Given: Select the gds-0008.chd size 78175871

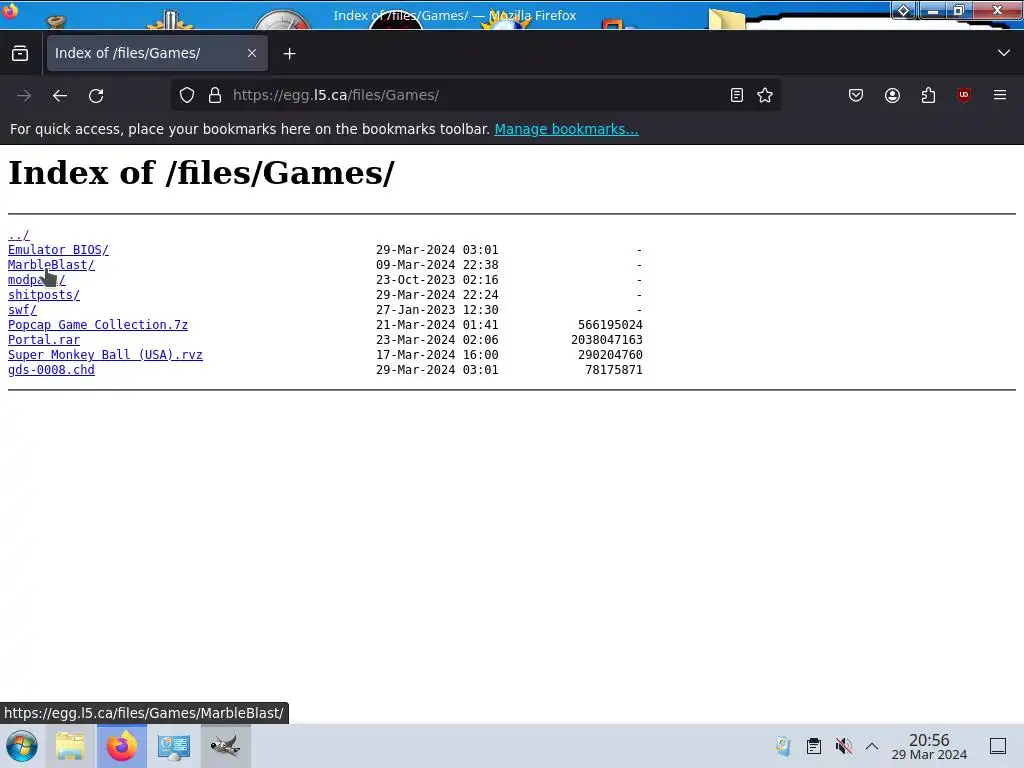Looking at the screenshot, I should pos(614,370).
